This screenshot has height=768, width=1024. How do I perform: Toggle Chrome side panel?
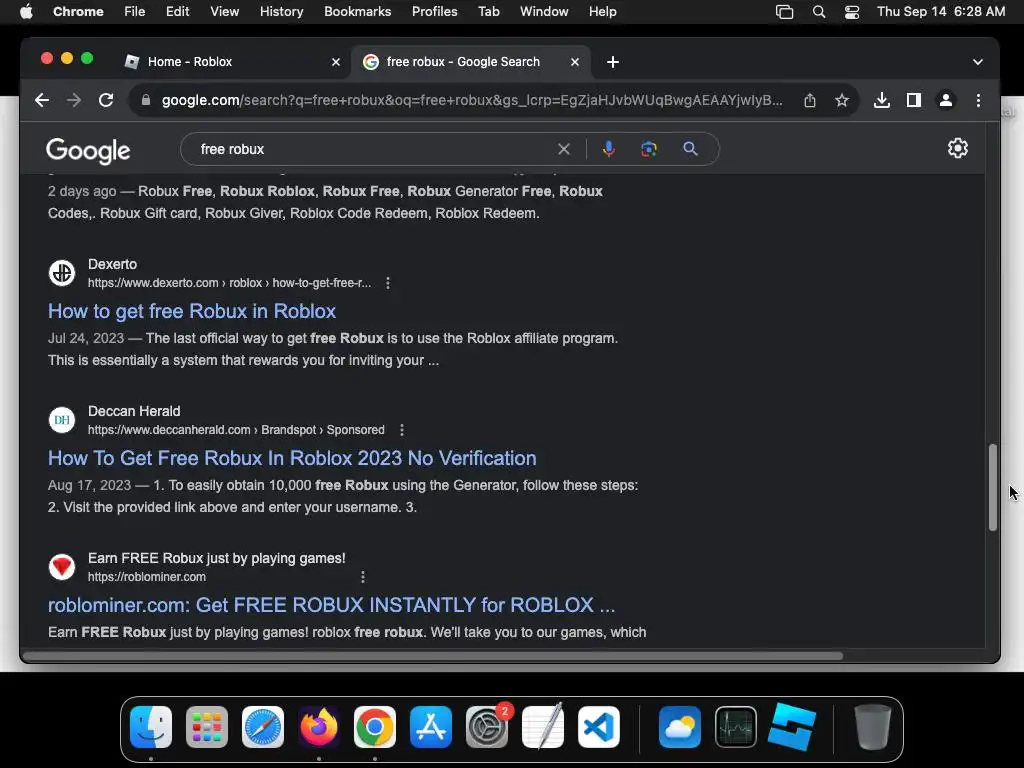[x=914, y=100]
